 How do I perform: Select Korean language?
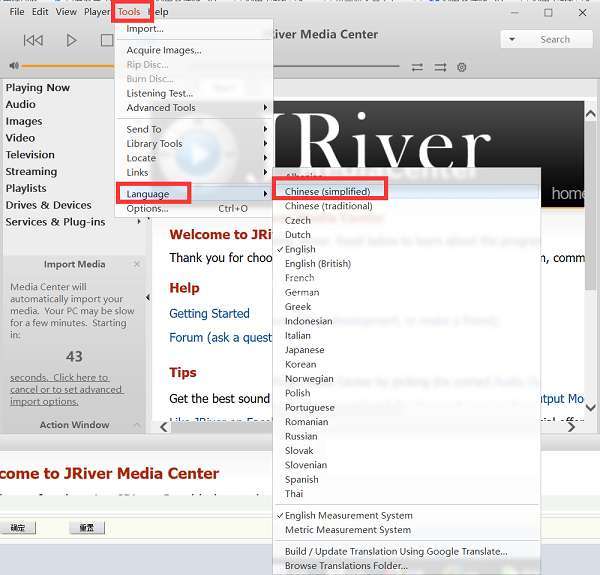point(406,364)
